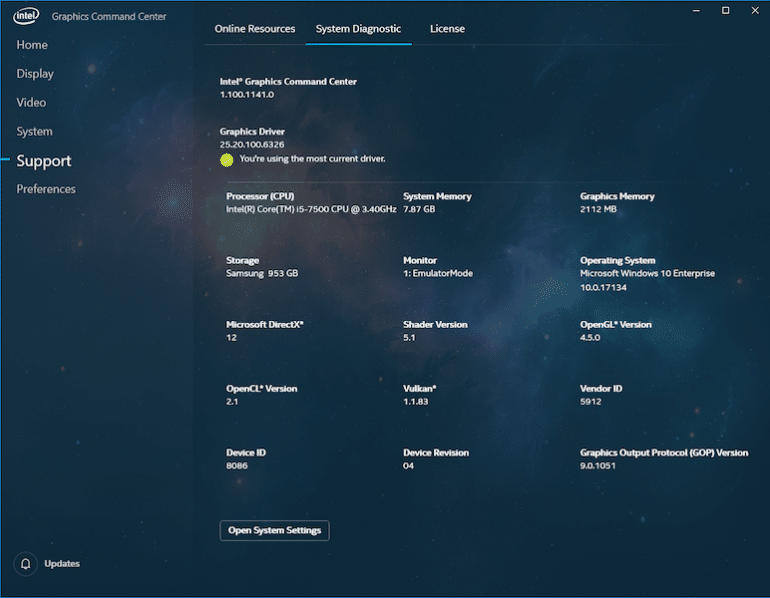Switch to the Online Resources tab
This screenshot has width=770, height=598.
tap(255, 29)
